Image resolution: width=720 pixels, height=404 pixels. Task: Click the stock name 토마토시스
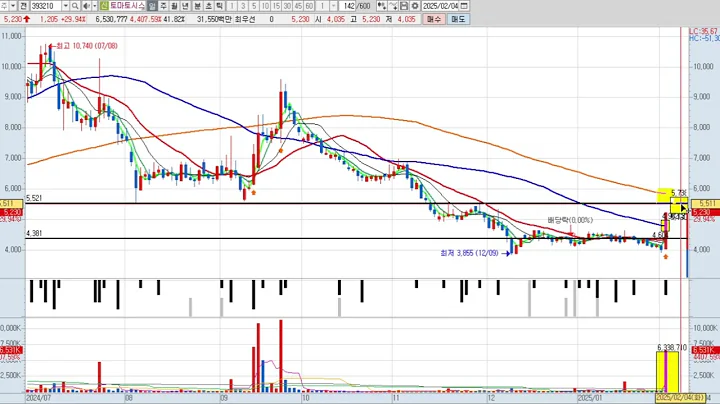pyautogui.click(x=127, y=6)
